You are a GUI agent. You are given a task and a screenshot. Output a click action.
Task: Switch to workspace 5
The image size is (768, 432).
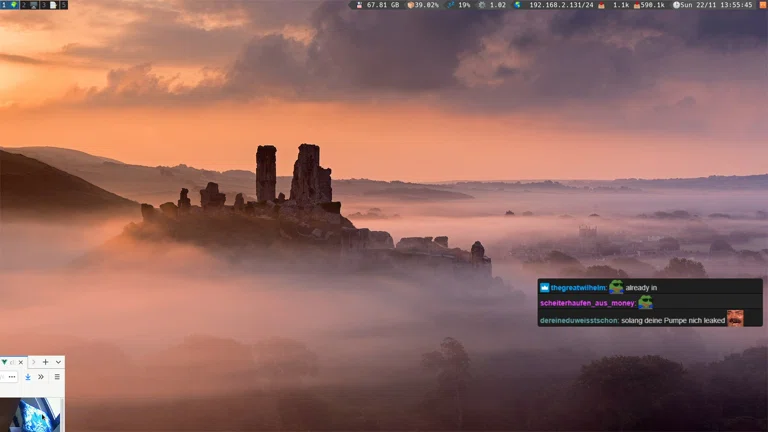pyautogui.click(x=63, y=5)
